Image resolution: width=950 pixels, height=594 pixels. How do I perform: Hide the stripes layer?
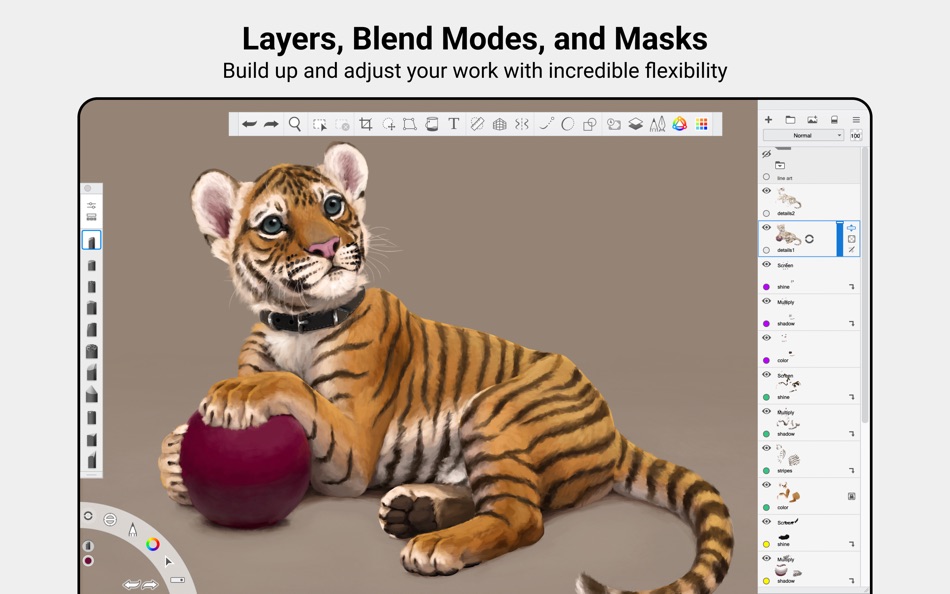766,448
